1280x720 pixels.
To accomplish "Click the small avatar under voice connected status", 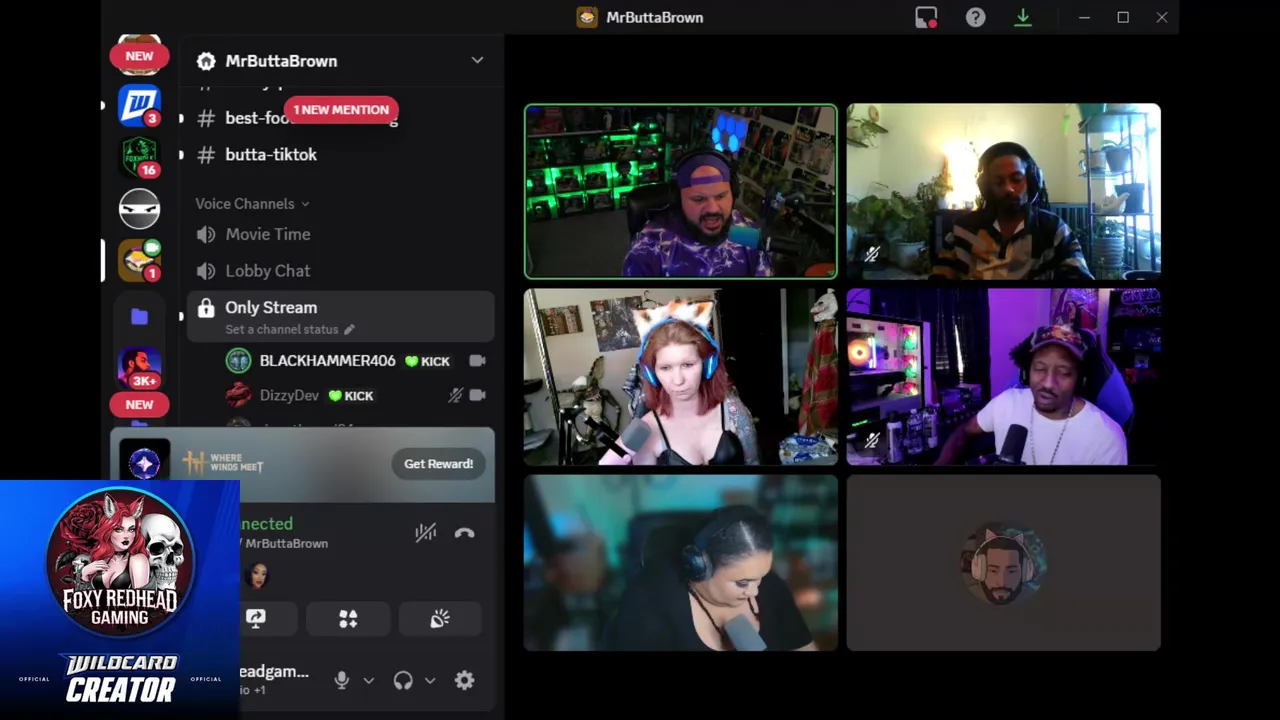I will [257, 575].
